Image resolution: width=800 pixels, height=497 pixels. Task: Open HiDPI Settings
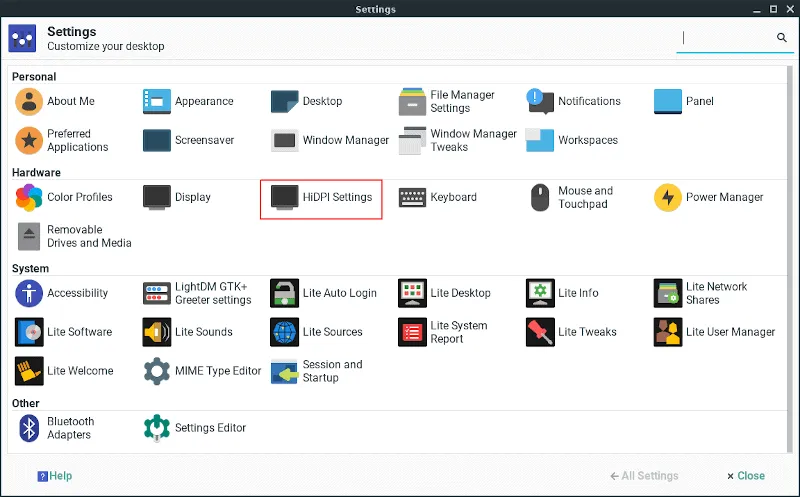[x=321, y=198]
